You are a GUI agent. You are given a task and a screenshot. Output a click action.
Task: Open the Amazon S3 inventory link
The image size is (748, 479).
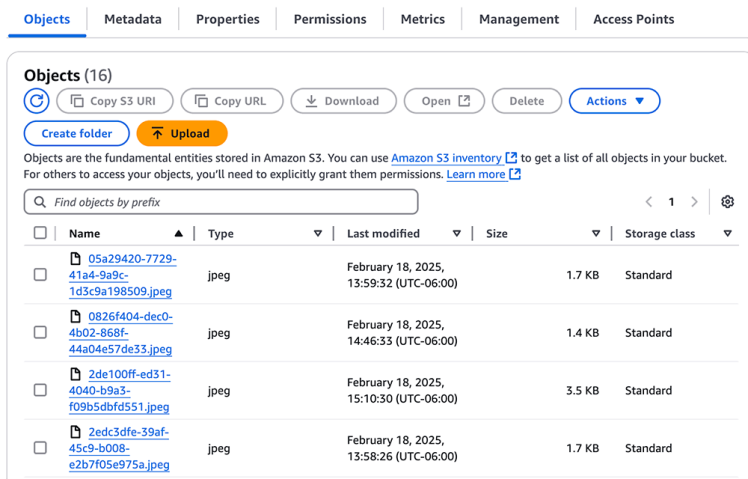[x=446, y=158]
